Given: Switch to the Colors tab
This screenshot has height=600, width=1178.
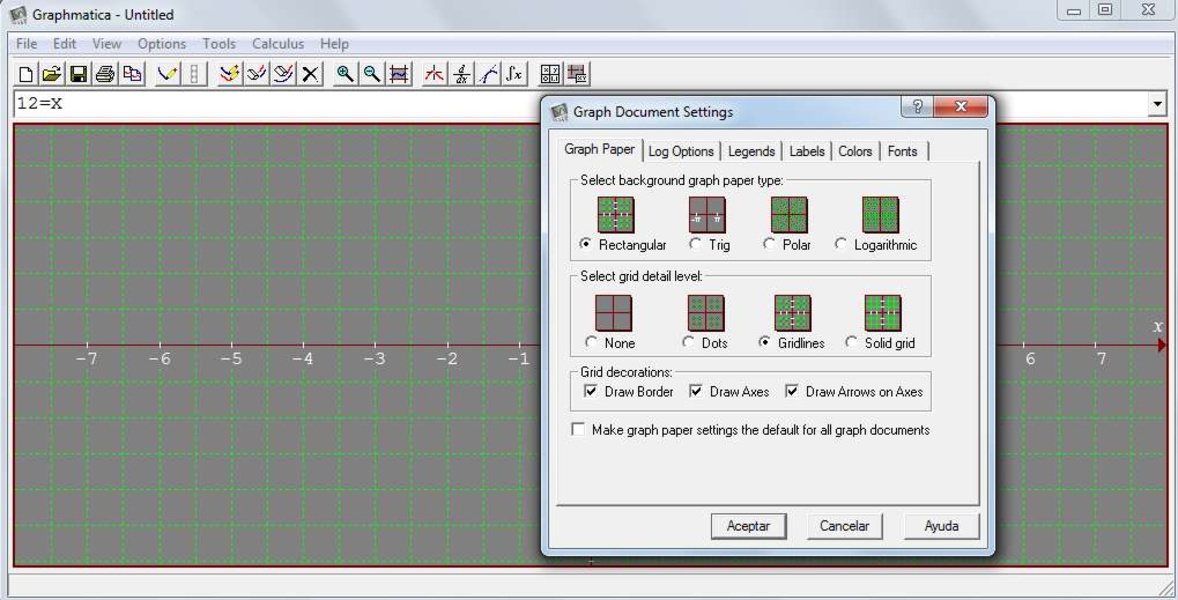Looking at the screenshot, I should tap(855, 151).
